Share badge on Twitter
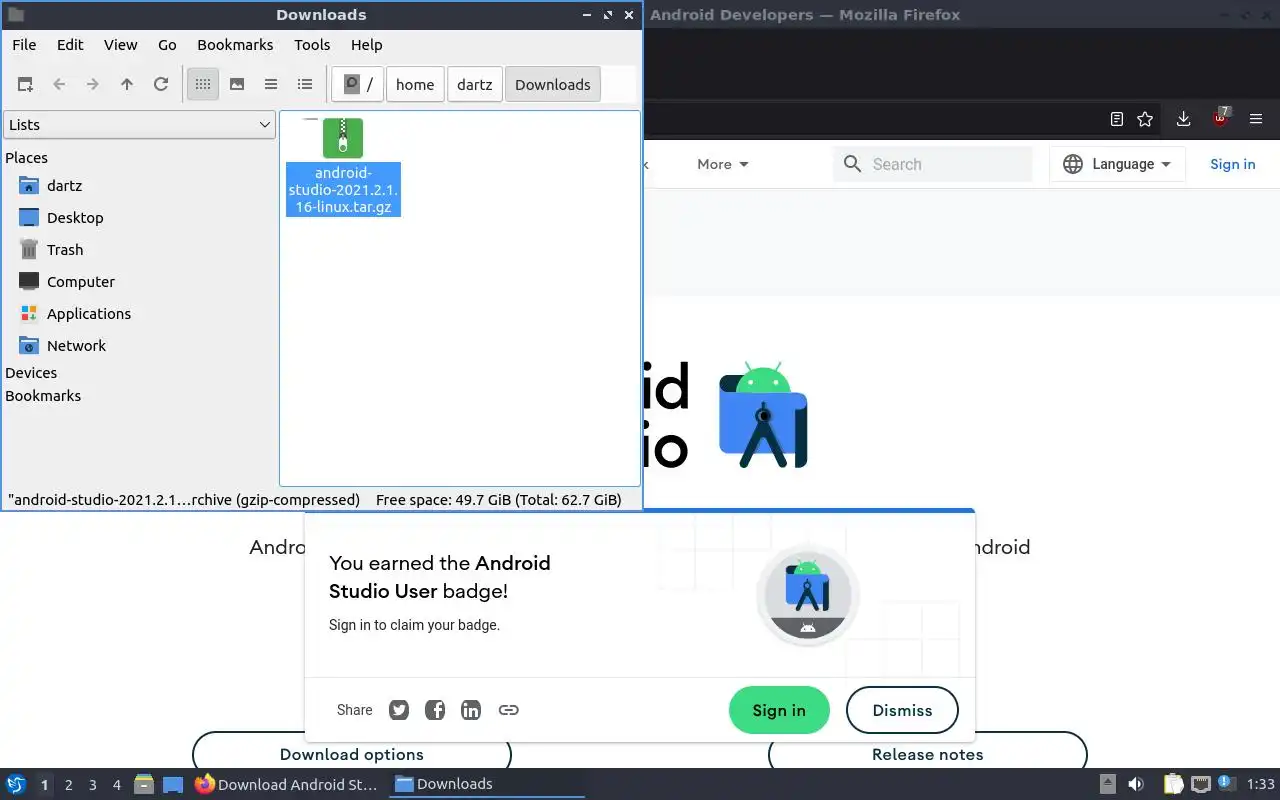The height and width of the screenshot is (800, 1280). click(399, 710)
